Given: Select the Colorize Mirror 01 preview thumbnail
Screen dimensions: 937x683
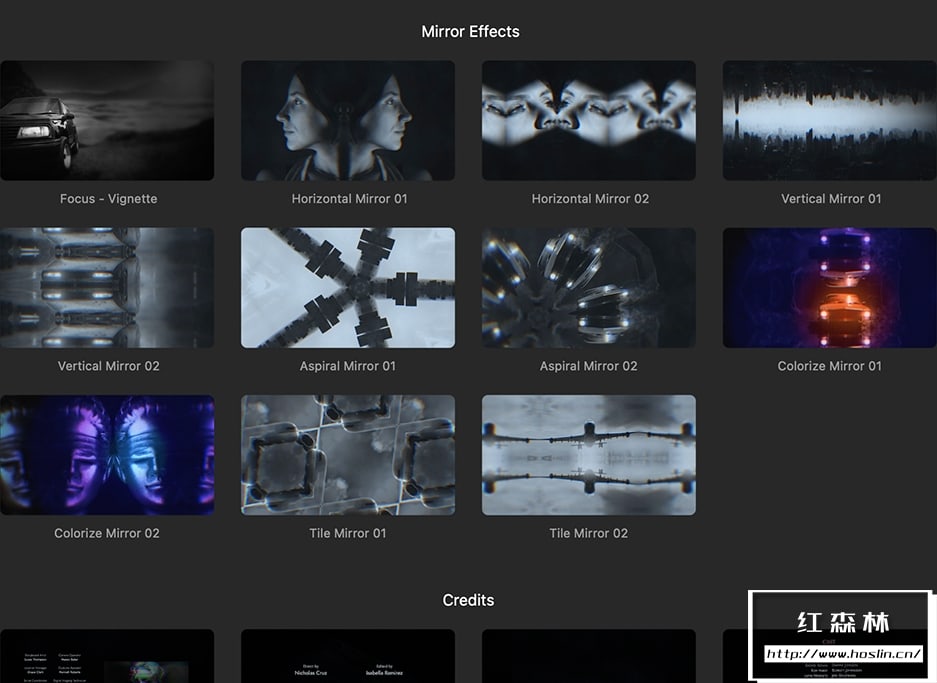Looking at the screenshot, I should (x=829, y=287).
